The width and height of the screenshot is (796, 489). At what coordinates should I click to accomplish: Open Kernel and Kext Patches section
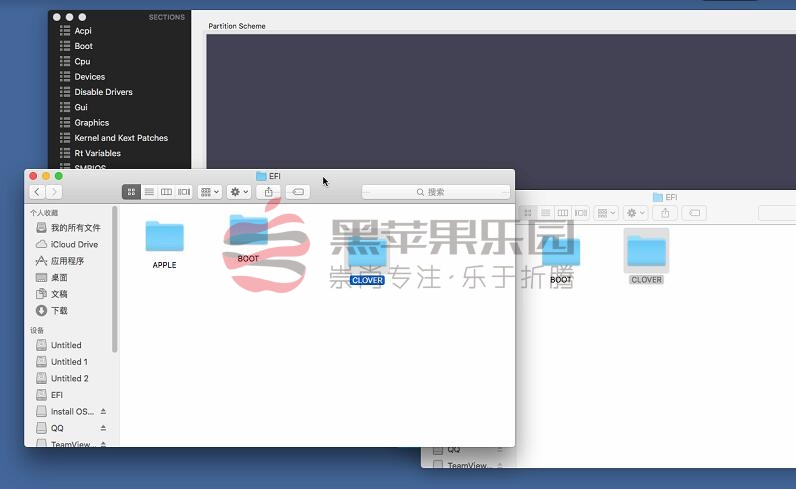click(x=121, y=138)
